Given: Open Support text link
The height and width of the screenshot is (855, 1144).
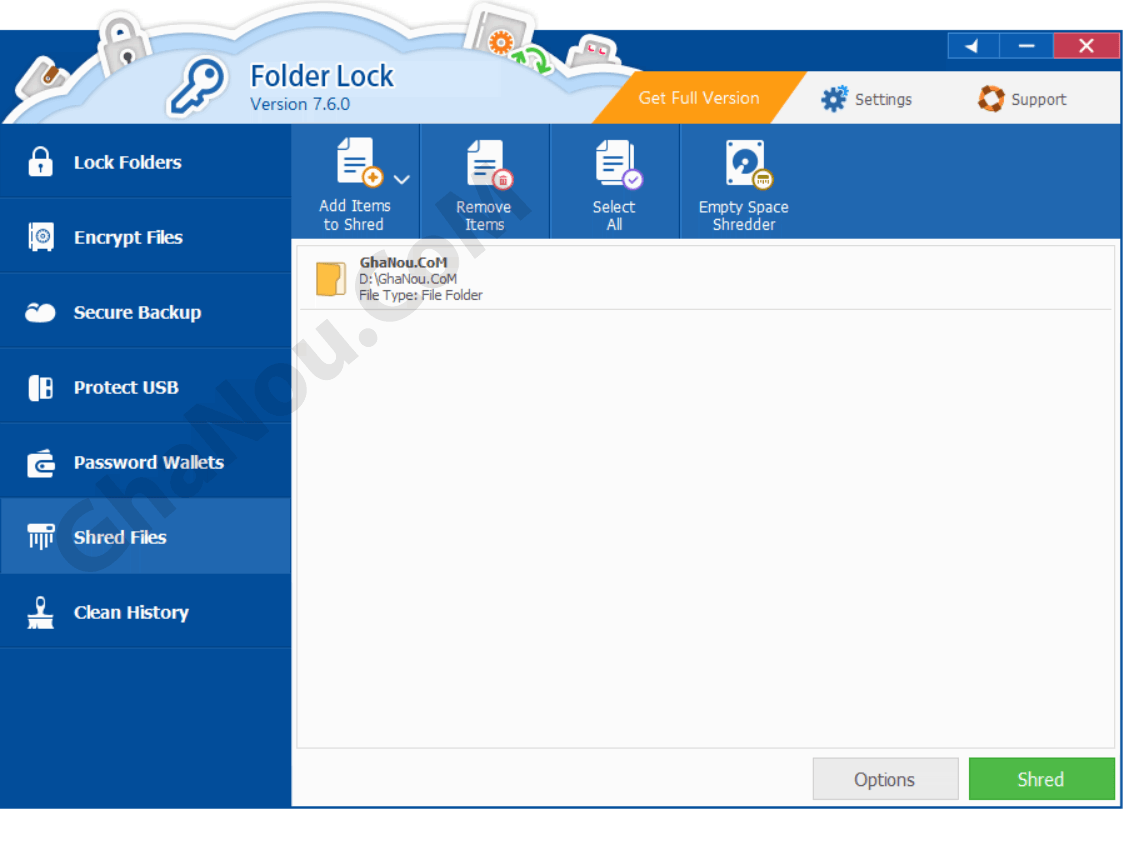Looking at the screenshot, I should pyautogui.click(x=1038, y=99).
